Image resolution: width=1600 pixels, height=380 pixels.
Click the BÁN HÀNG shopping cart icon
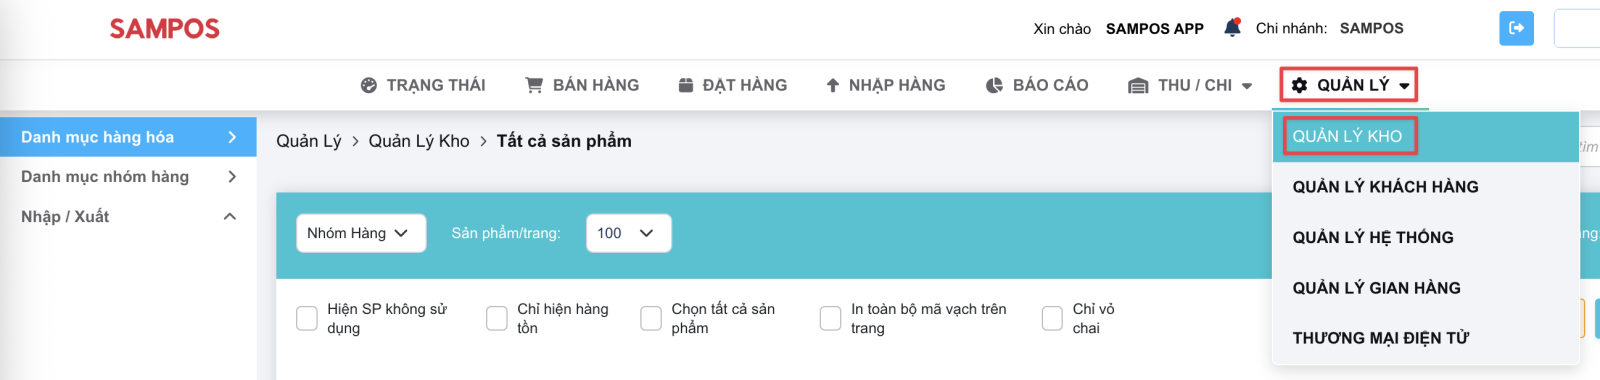[x=534, y=85]
